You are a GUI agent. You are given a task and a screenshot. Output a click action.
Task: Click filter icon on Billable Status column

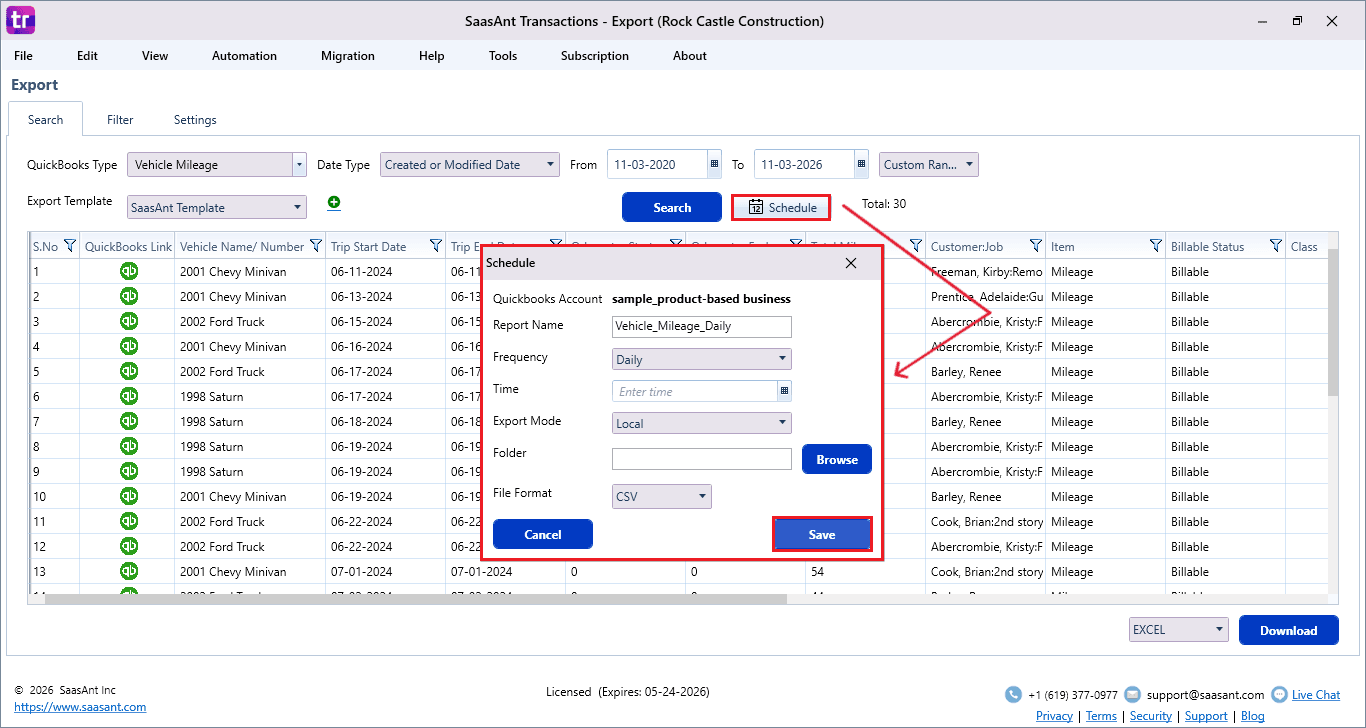(1275, 246)
